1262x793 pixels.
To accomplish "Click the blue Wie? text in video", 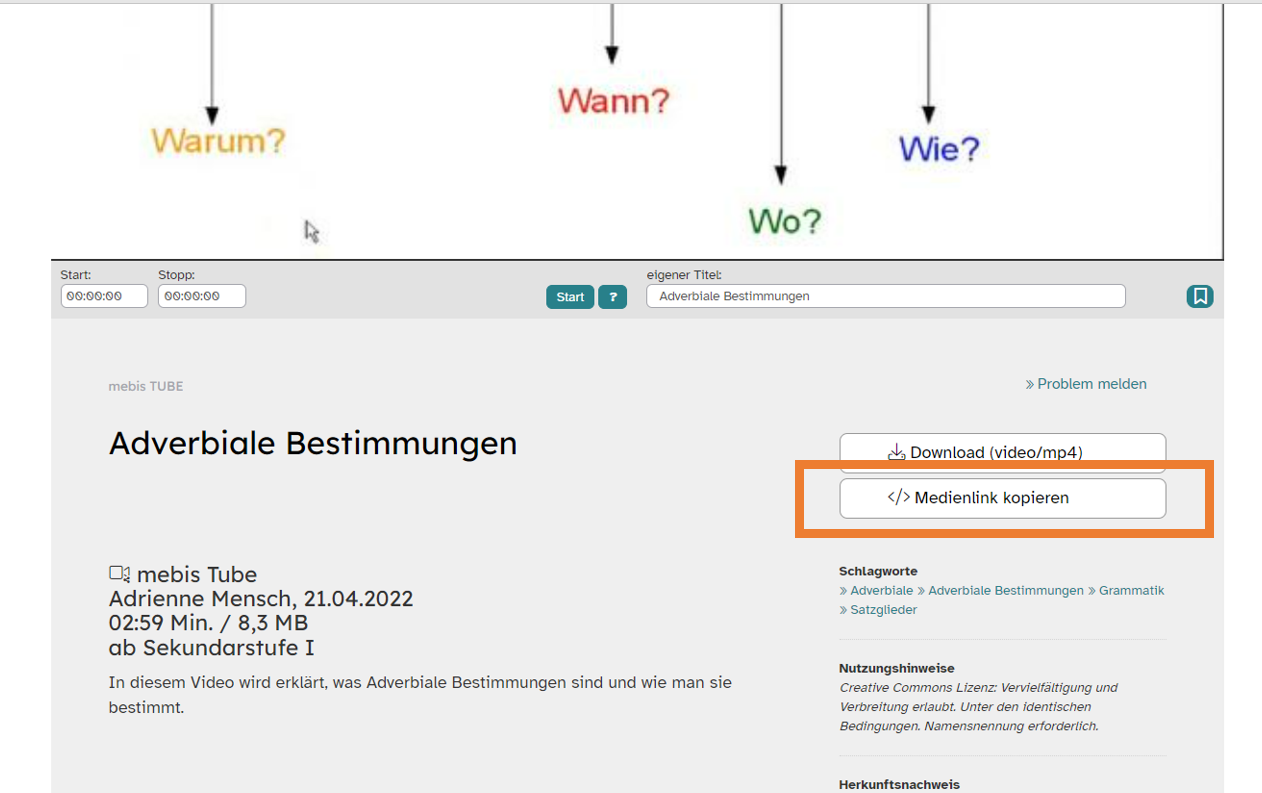I will 939,149.
